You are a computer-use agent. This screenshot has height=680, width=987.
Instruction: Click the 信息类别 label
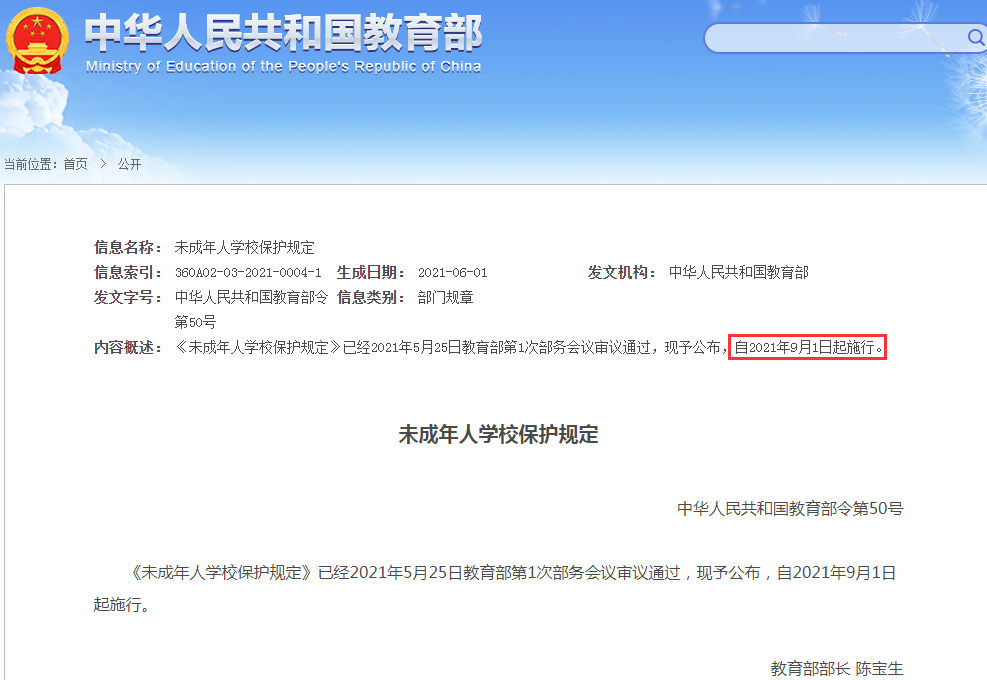[371, 297]
